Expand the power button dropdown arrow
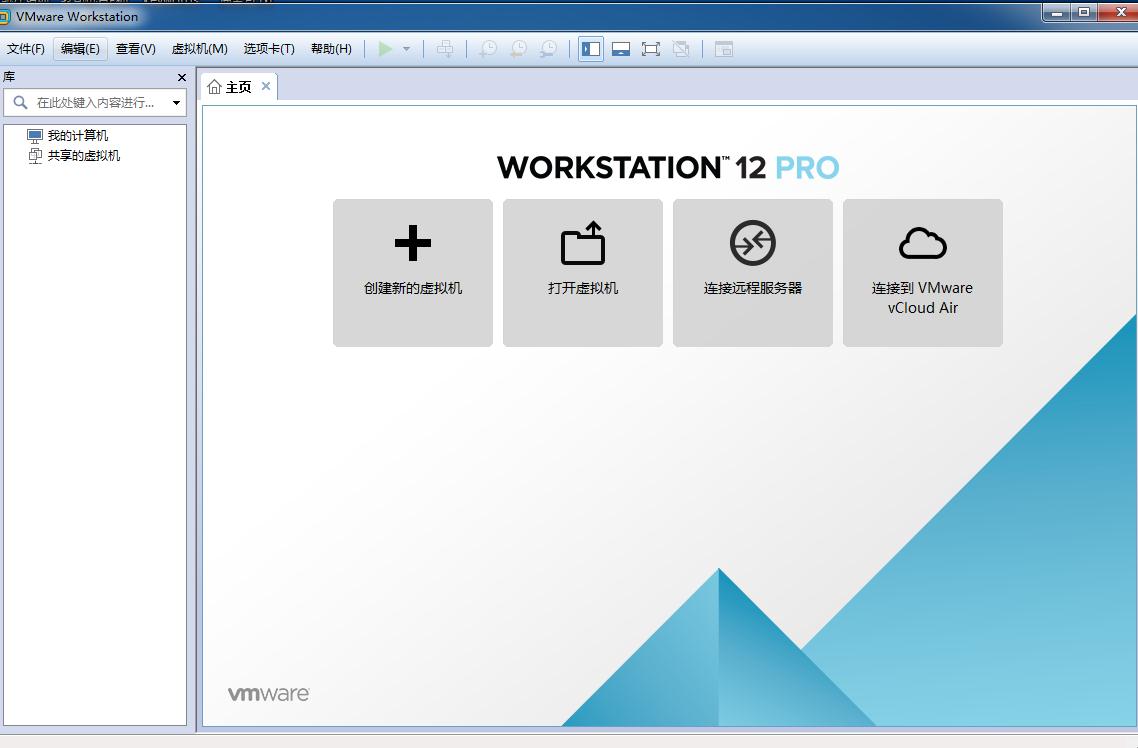 pos(405,48)
